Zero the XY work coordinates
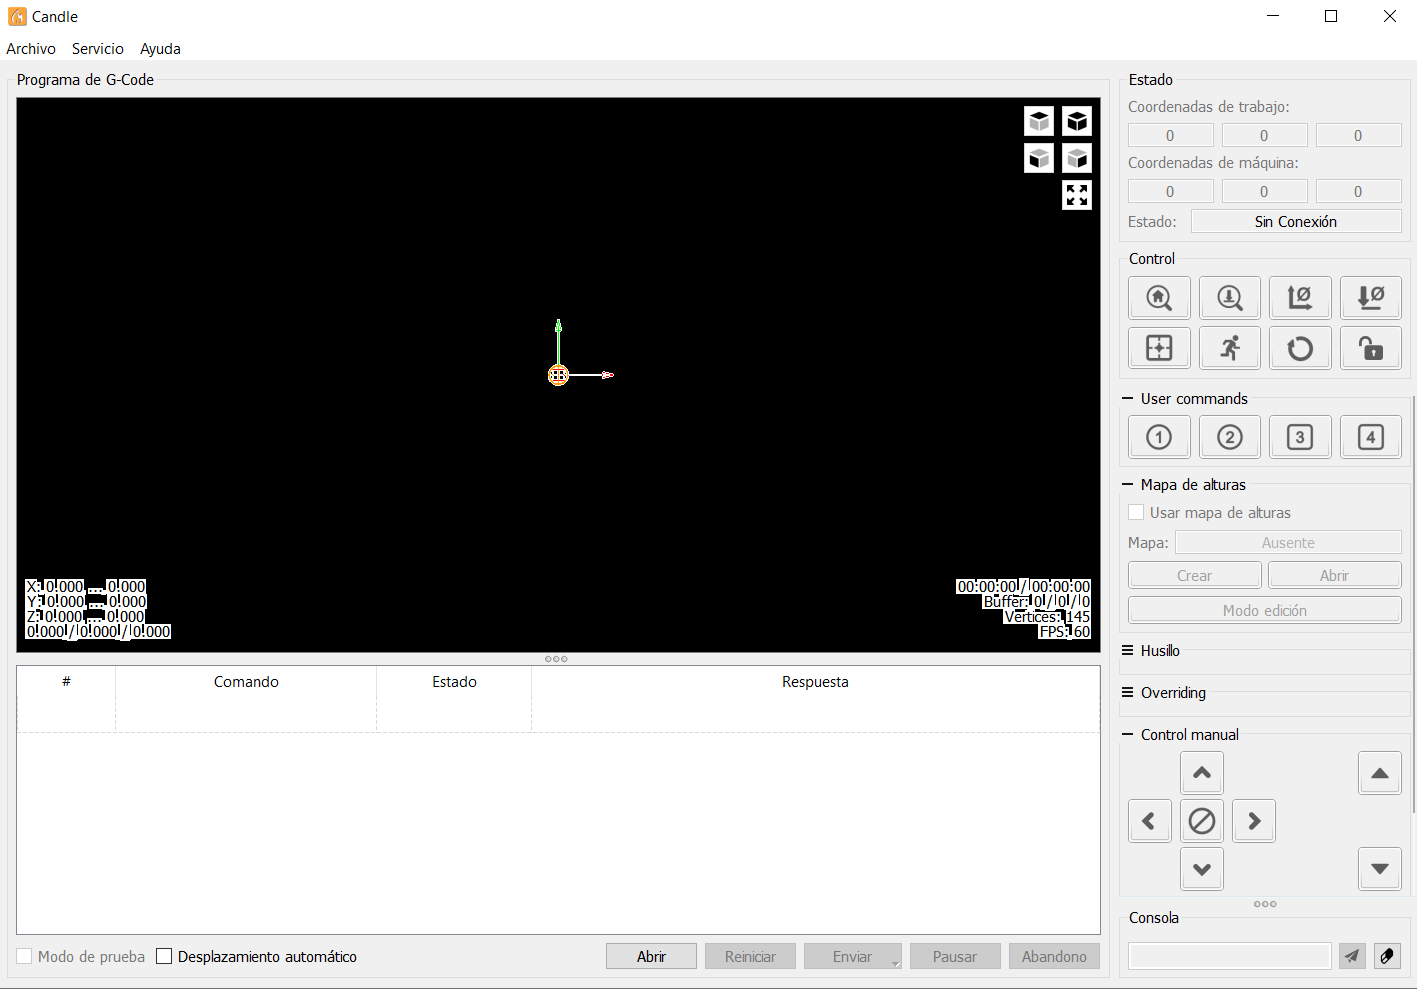Viewport: 1417px width, 989px height. click(1300, 297)
